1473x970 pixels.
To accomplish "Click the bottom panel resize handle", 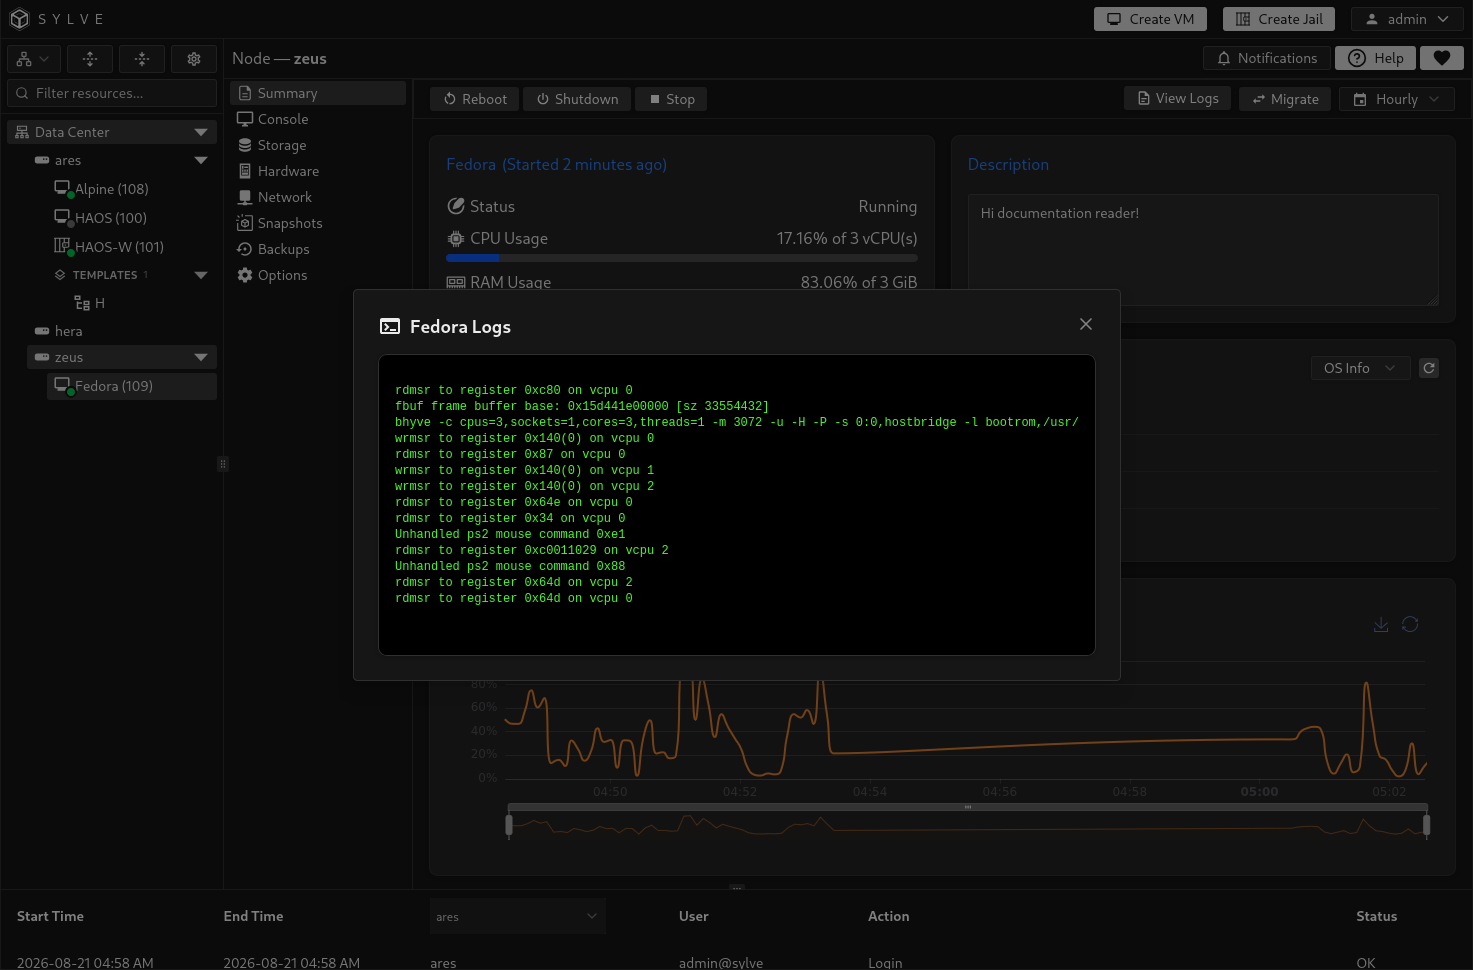I will [x=737, y=887].
